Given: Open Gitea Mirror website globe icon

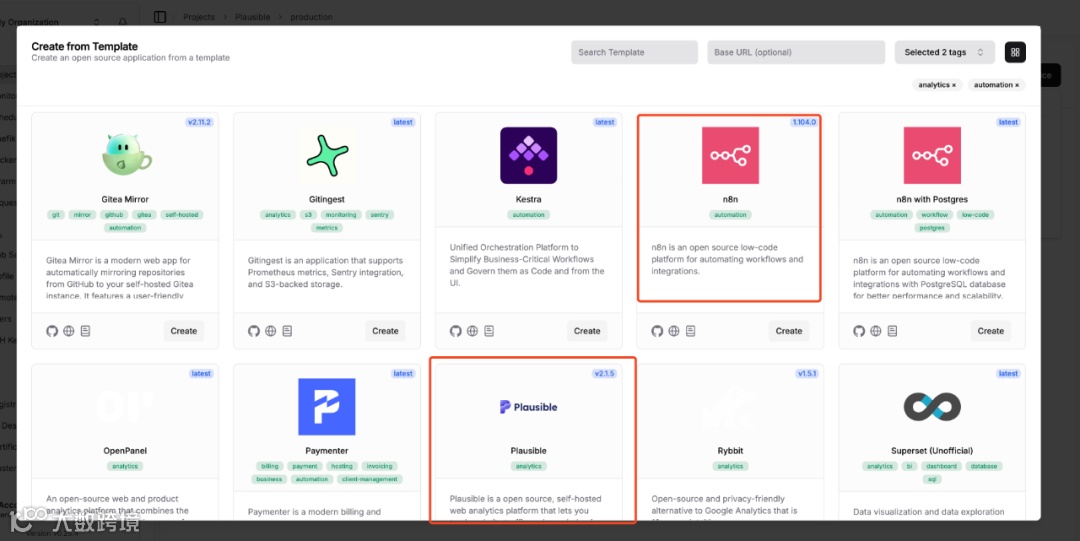Looking at the screenshot, I should (69, 331).
